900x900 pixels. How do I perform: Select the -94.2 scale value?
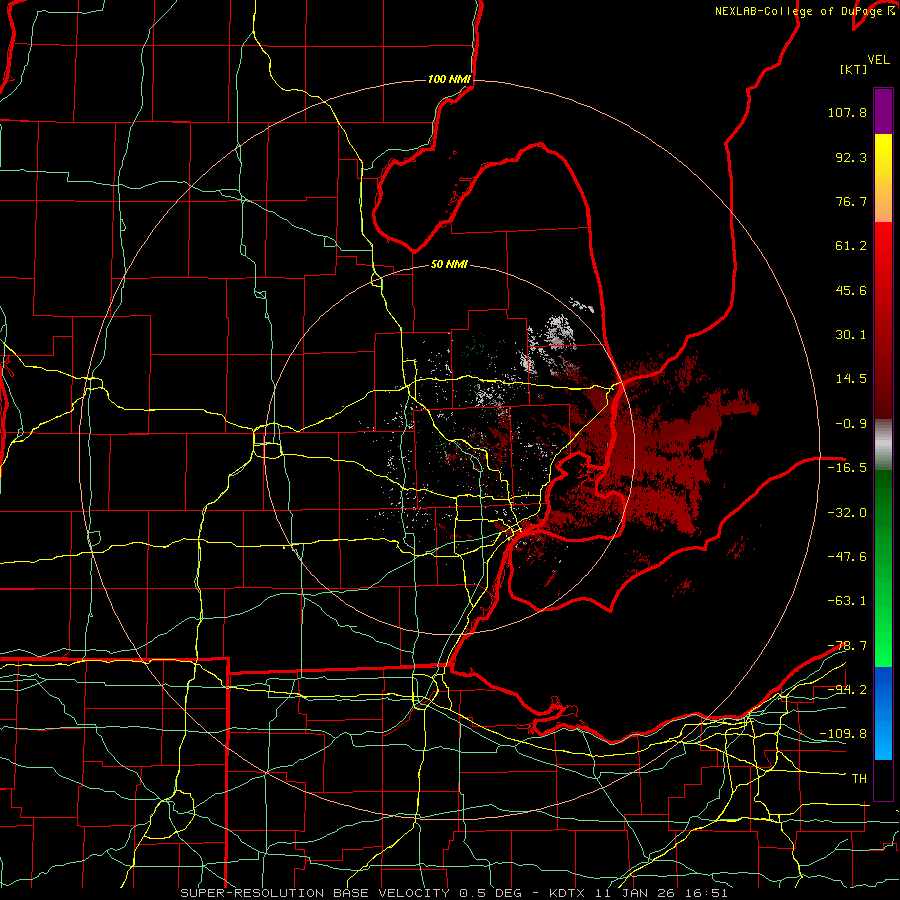coord(847,690)
